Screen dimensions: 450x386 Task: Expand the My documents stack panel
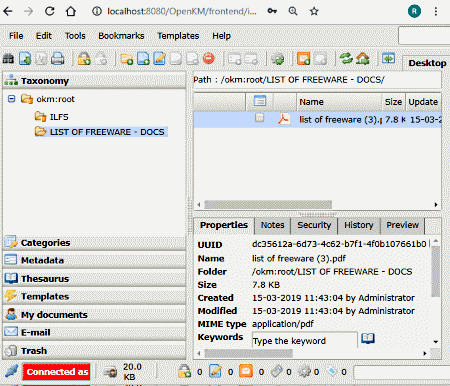(94, 314)
